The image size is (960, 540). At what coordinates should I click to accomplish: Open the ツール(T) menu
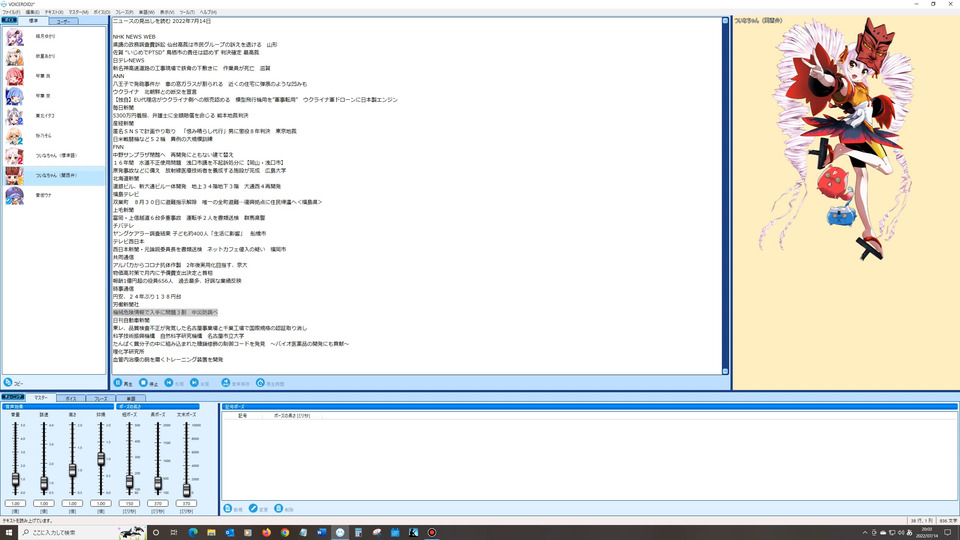tap(187, 12)
